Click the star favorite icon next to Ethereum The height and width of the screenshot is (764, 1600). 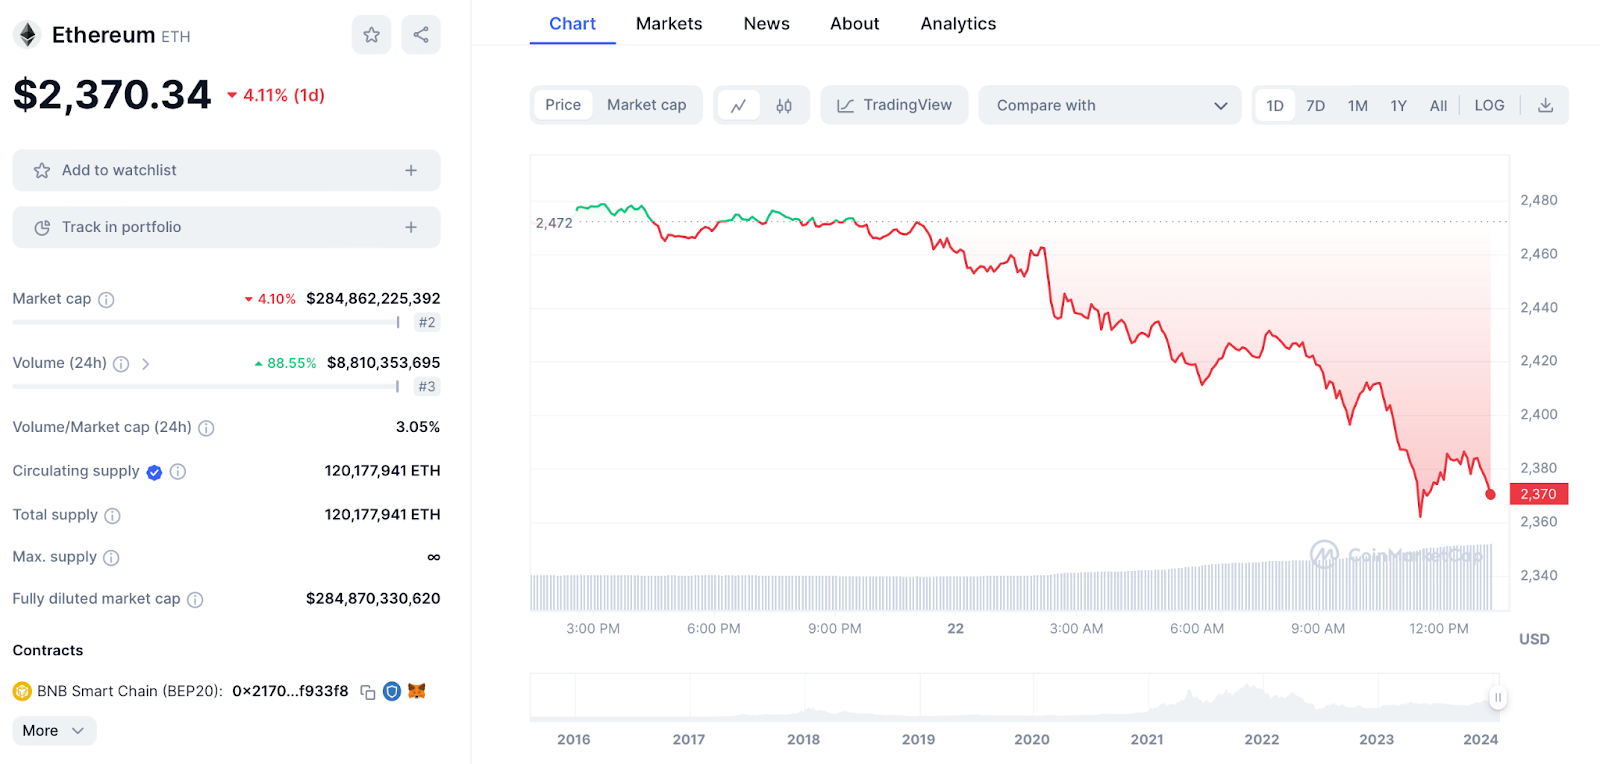pyautogui.click(x=371, y=35)
